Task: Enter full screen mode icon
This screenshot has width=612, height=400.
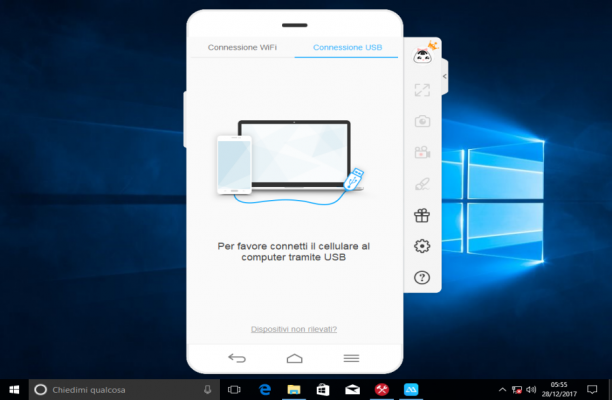Action: pos(422,90)
